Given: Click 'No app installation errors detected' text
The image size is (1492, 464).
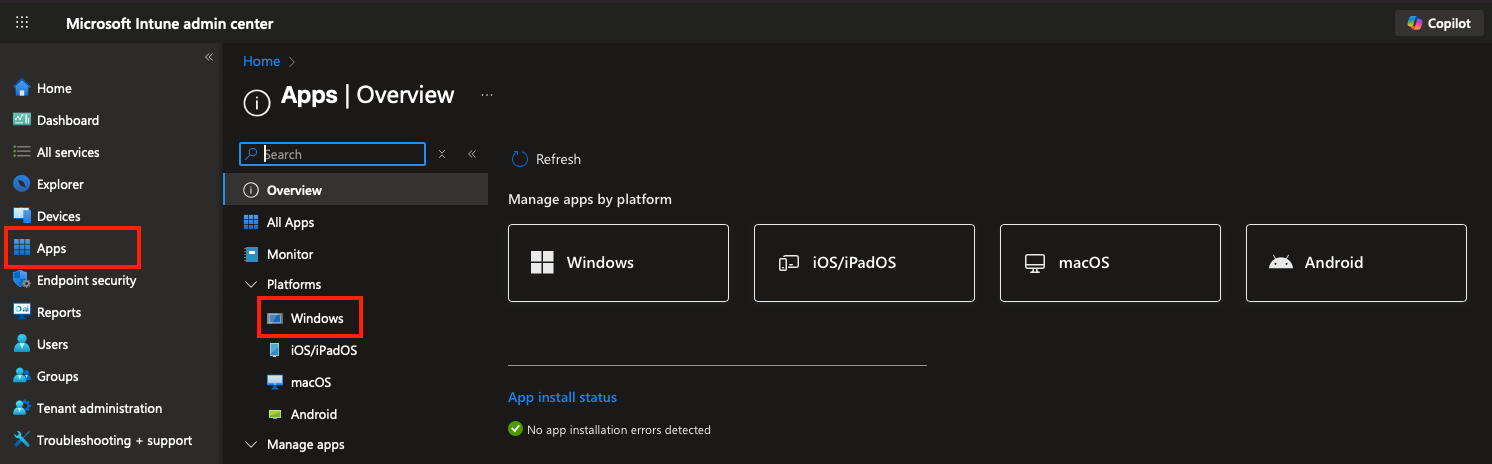Looking at the screenshot, I should point(619,430).
